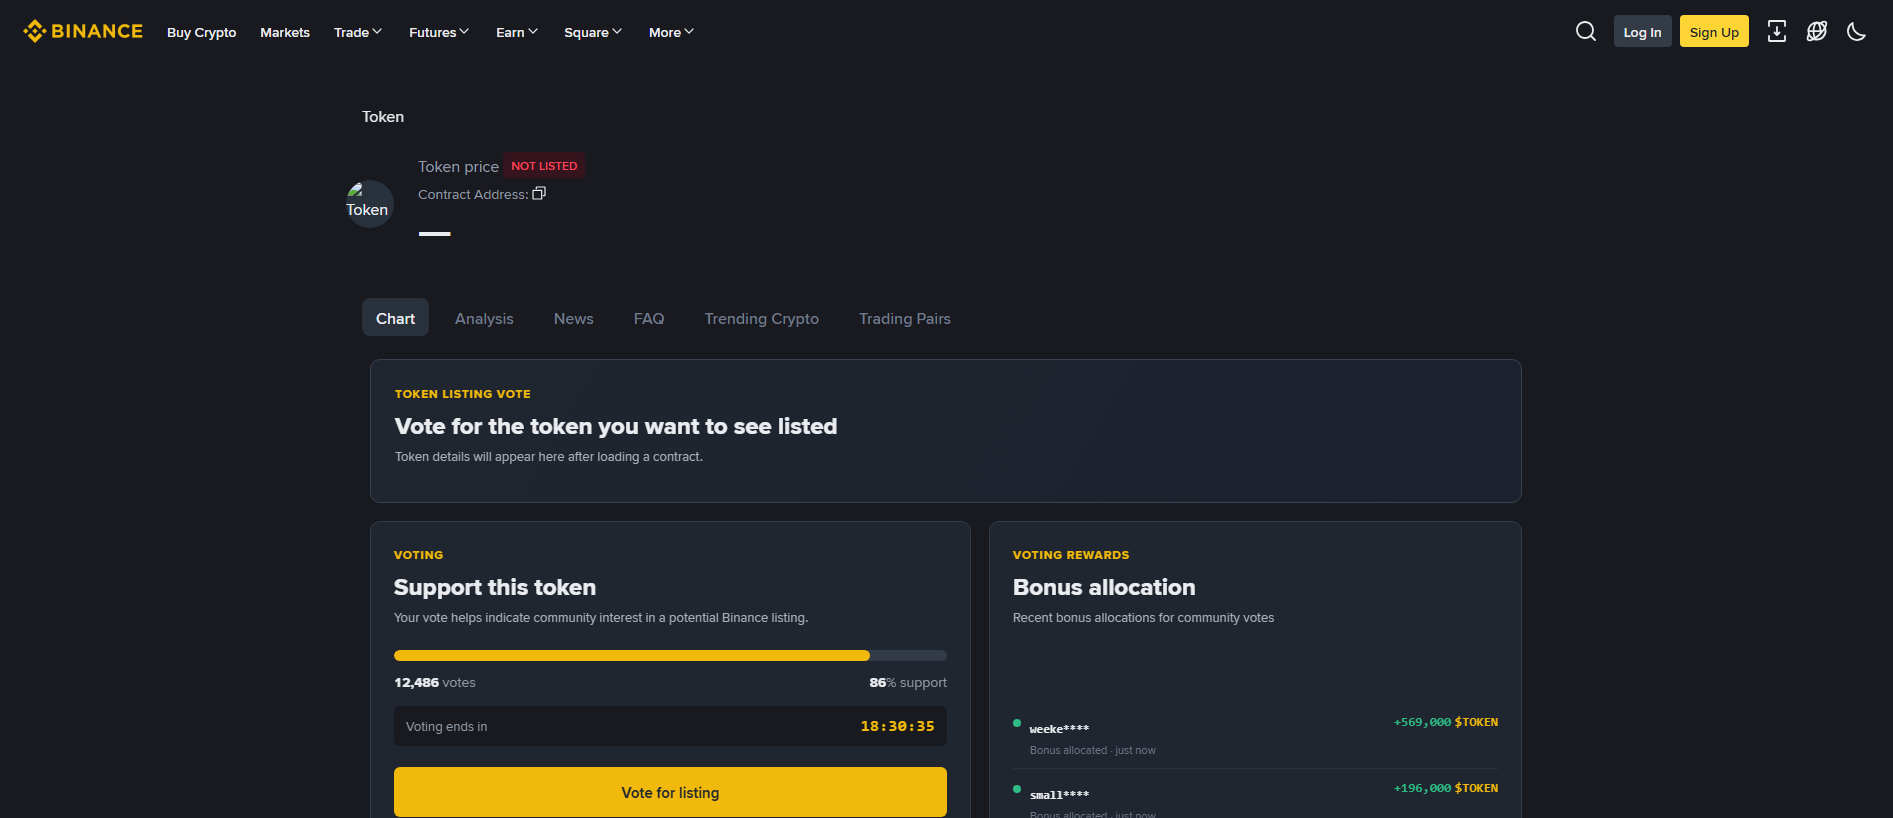Click the 18:30:35 countdown timer

tap(897, 727)
